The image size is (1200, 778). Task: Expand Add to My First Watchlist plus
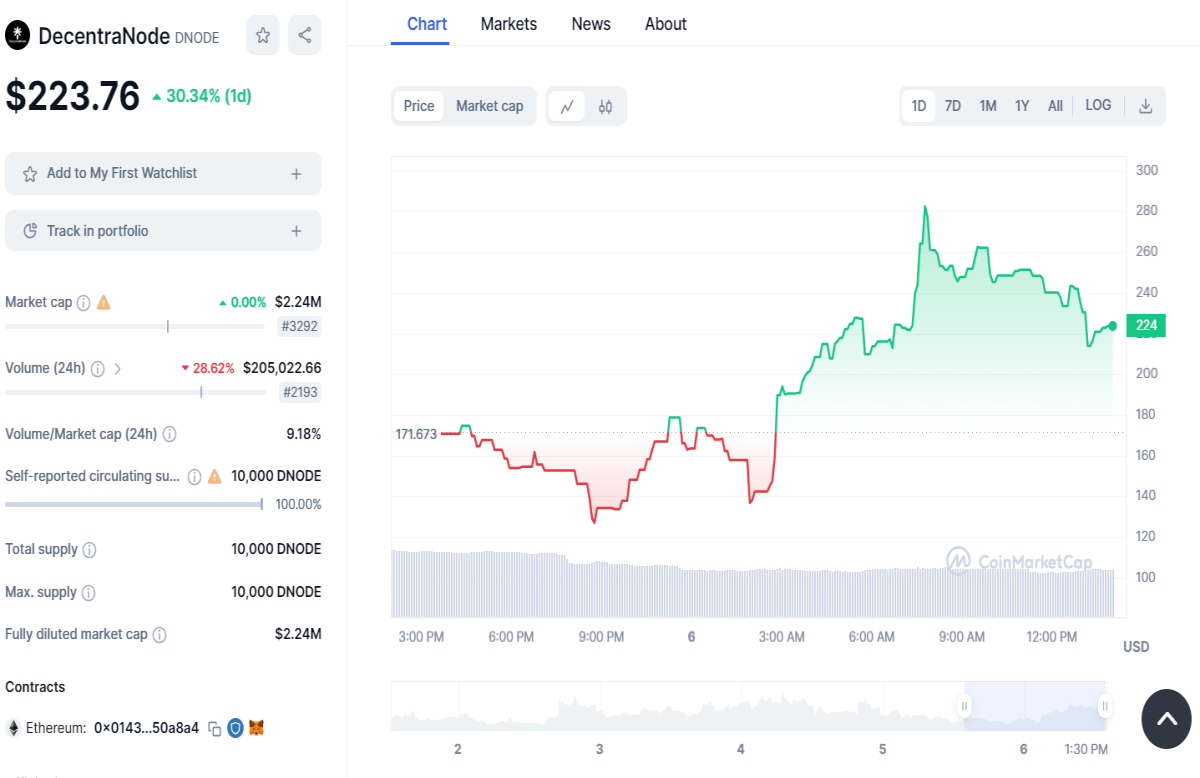click(296, 174)
